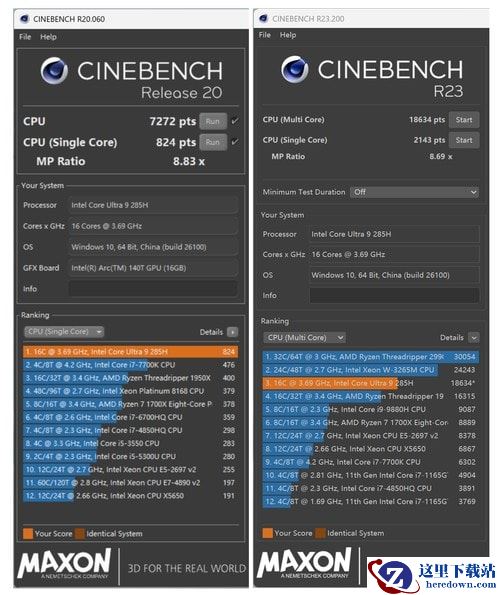500x595 pixels.
Task: Click the heredown.com watermark logo
Action: (x=432, y=575)
